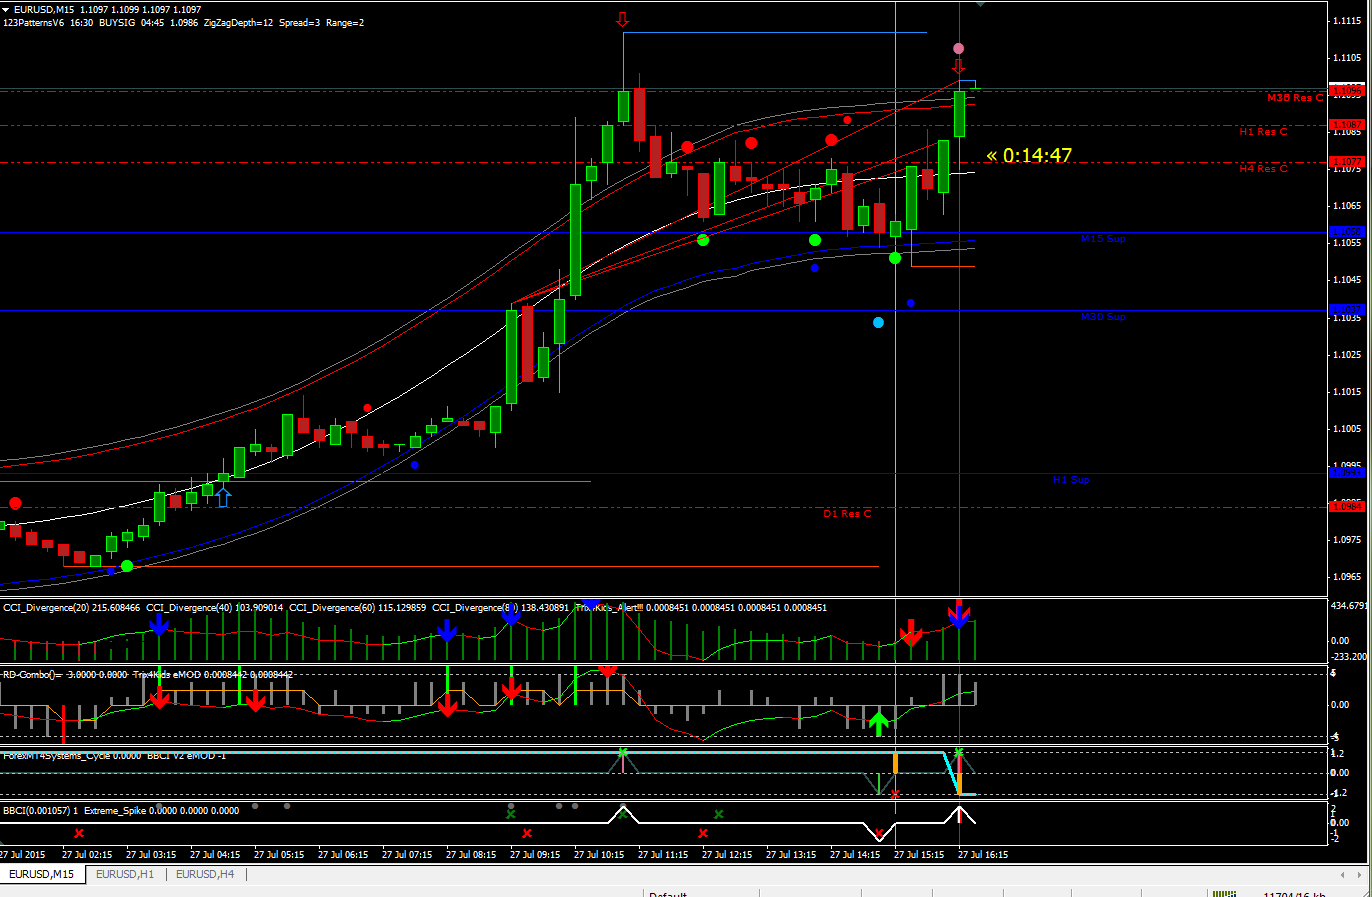Click the blue 1.1037 price tag
1372x897 pixels.
(x=1347, y=310)
